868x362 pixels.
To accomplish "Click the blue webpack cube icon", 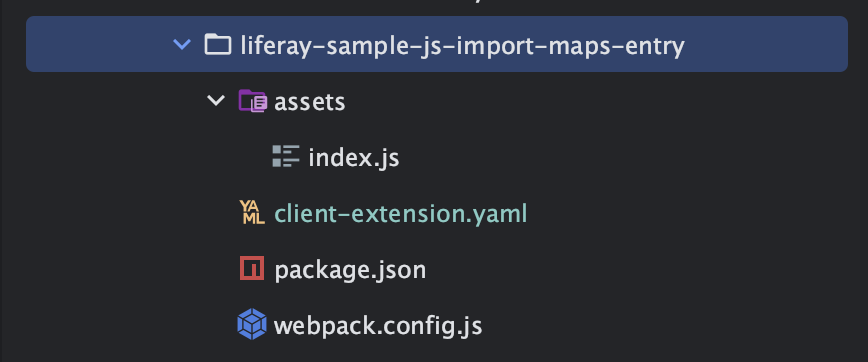I will pos(252,324).
